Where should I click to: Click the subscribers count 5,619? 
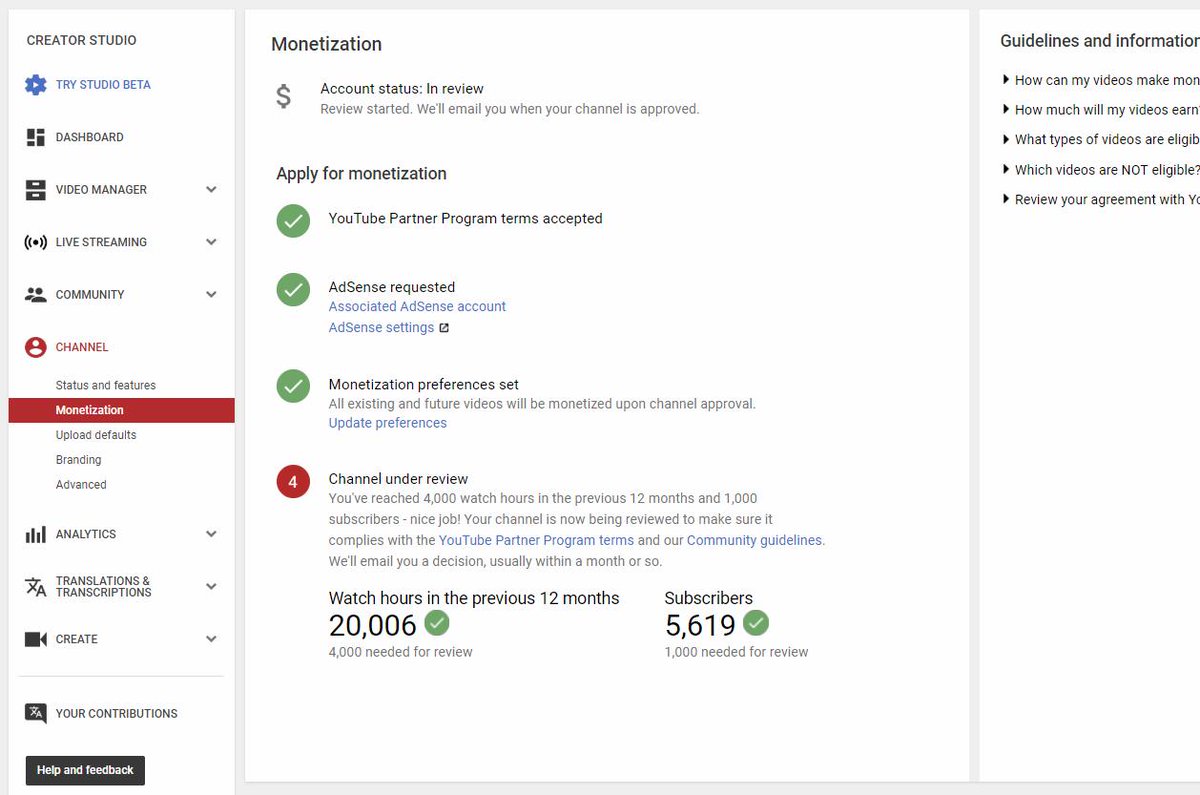tap(700, 626)
